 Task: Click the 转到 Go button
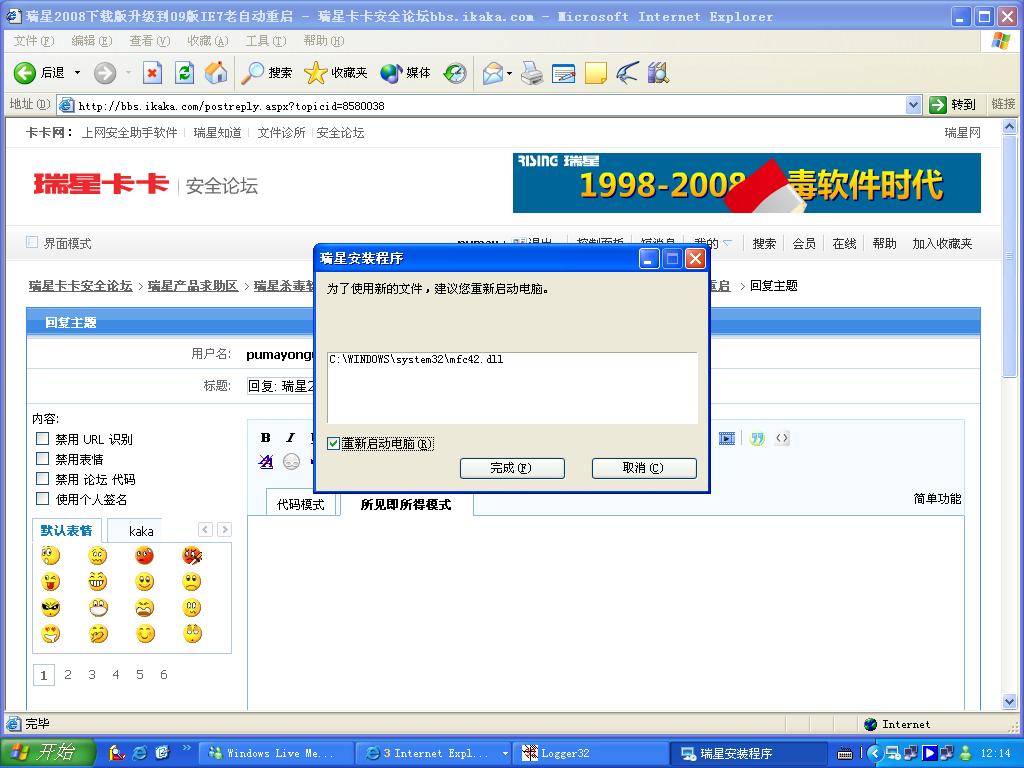tap(953, 104)
